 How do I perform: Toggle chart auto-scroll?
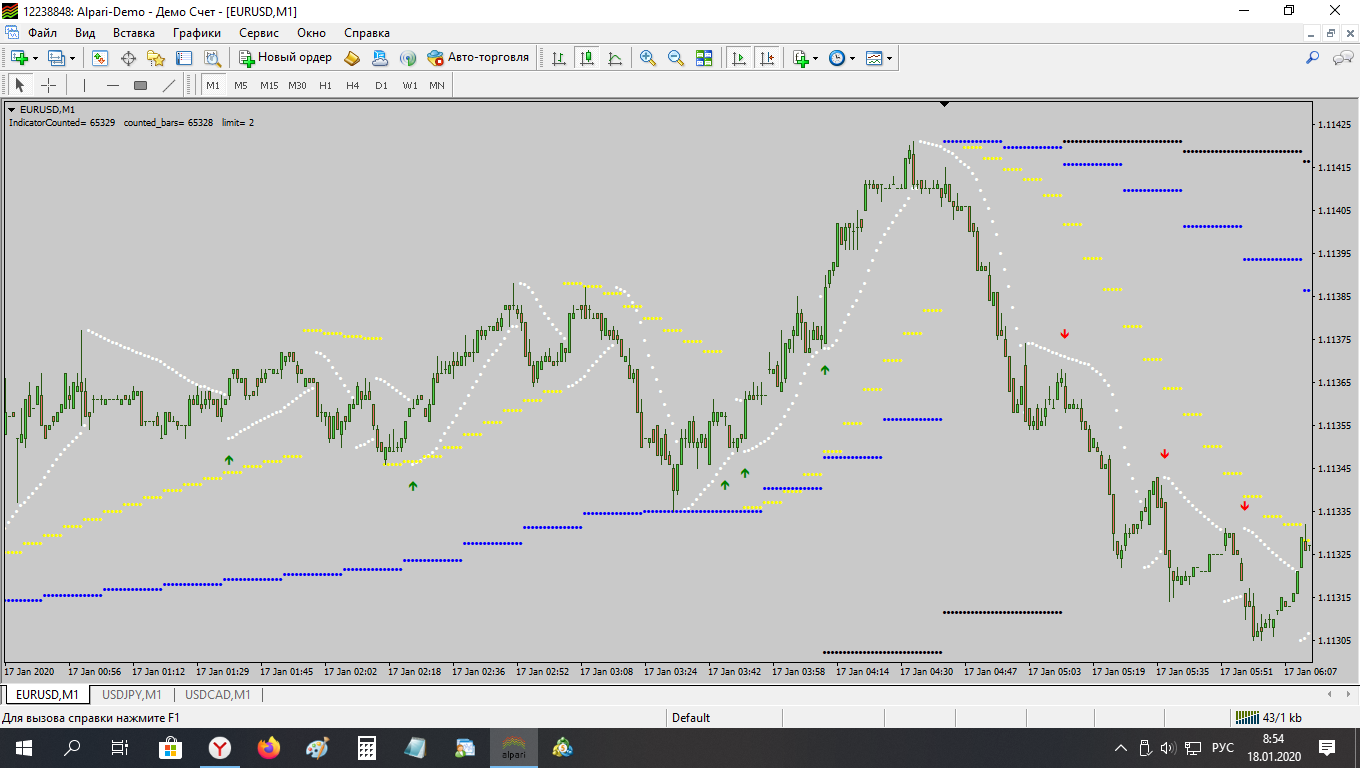[x=739, y=58]
